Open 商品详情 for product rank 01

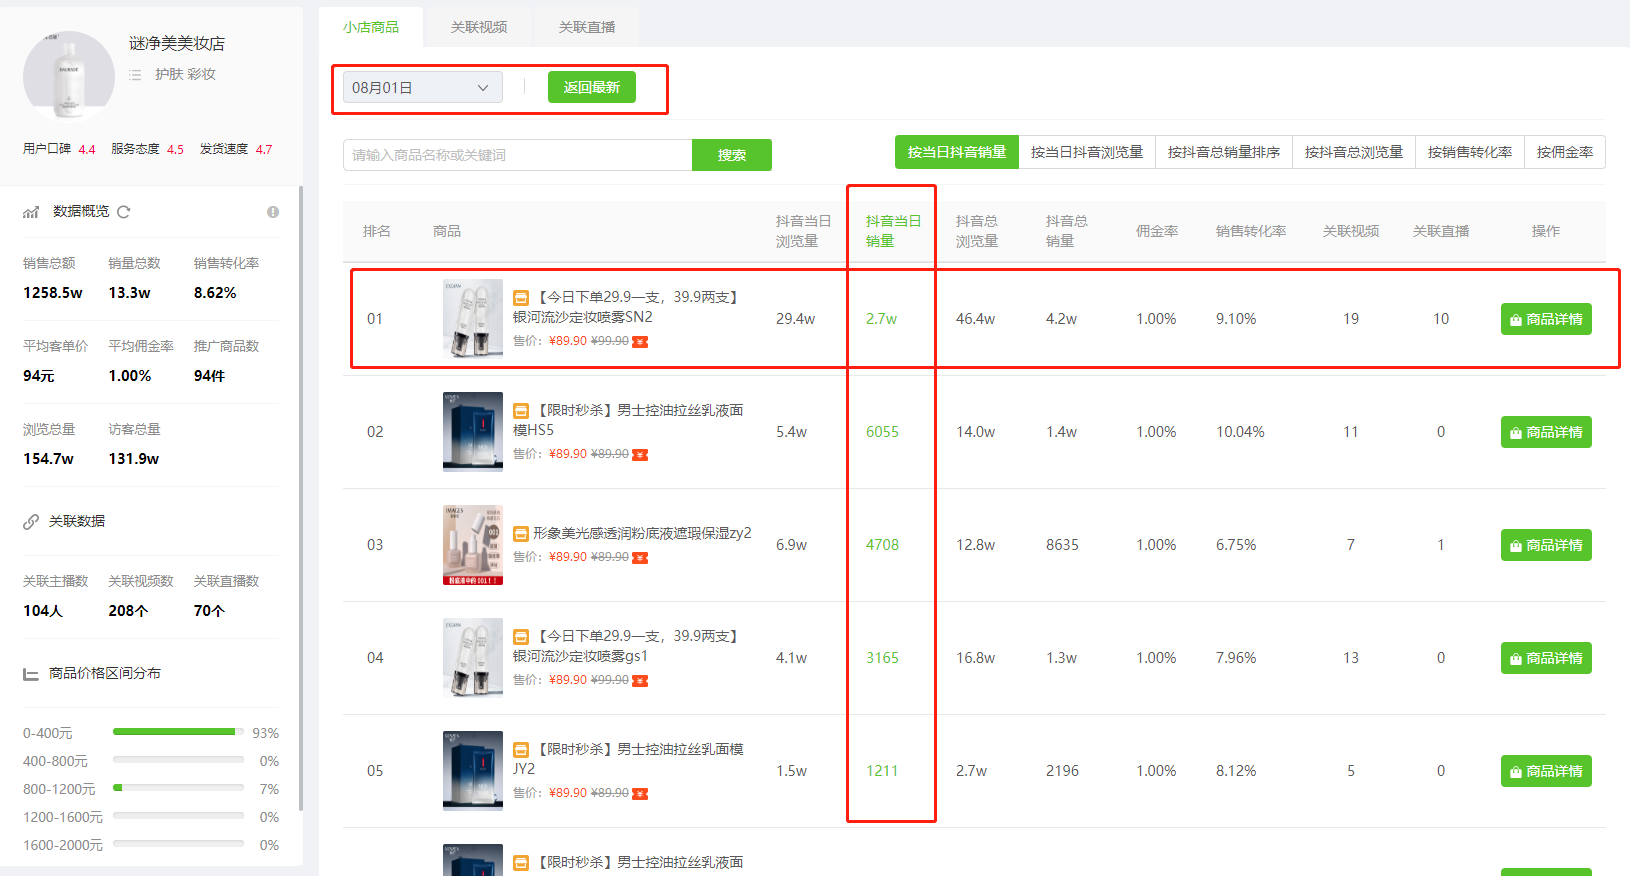(1546, 319)
